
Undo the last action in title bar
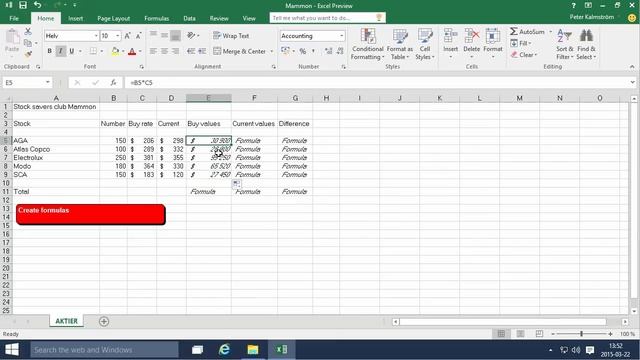pyautogui.click(x=38, y=5)
